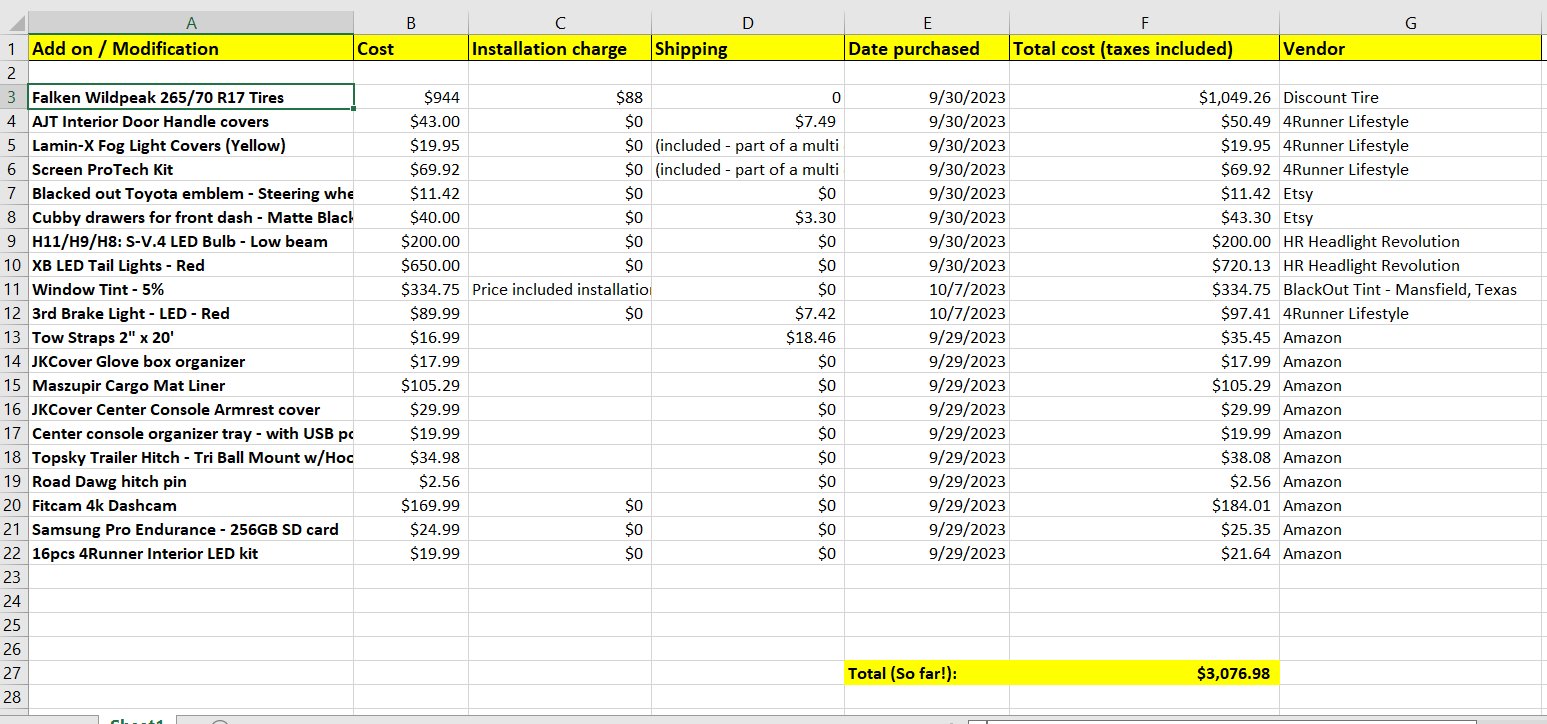Select the row 11 header number

(13, 289)
